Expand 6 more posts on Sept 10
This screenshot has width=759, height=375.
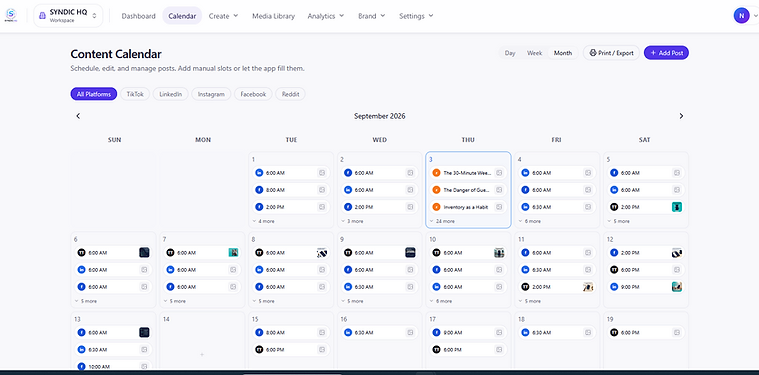tap(440, 301)
